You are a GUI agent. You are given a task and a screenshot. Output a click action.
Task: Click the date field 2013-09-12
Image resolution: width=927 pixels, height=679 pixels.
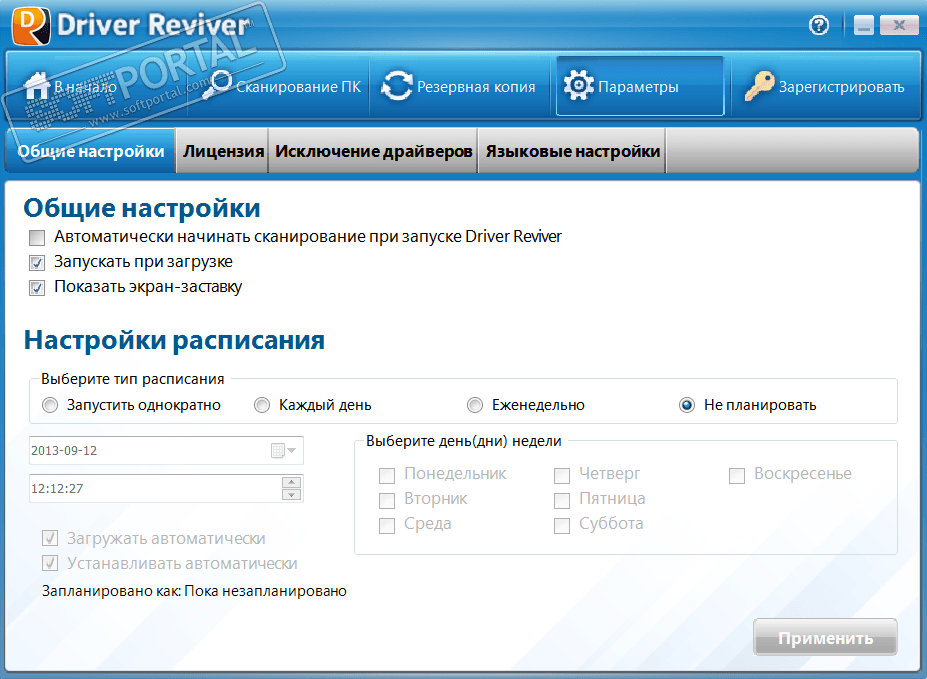(x=166, y=451)
